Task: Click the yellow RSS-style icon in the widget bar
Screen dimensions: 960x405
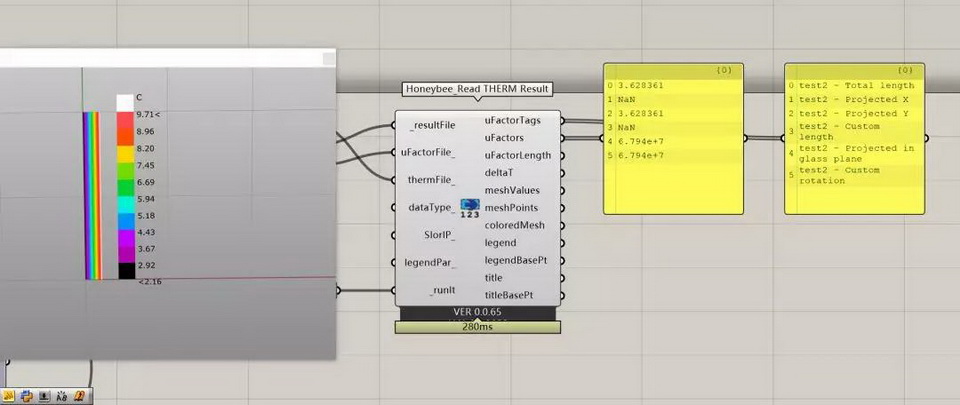Action: [8, 397]
